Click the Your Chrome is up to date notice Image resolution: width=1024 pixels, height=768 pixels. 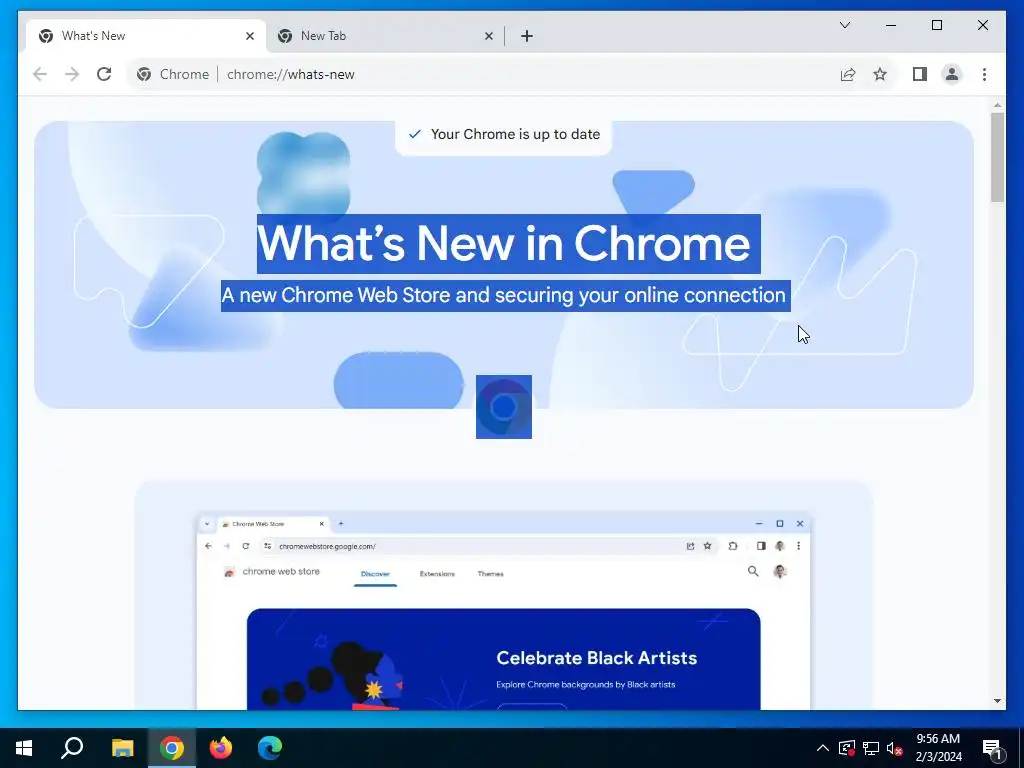click(x=504, y=135)
